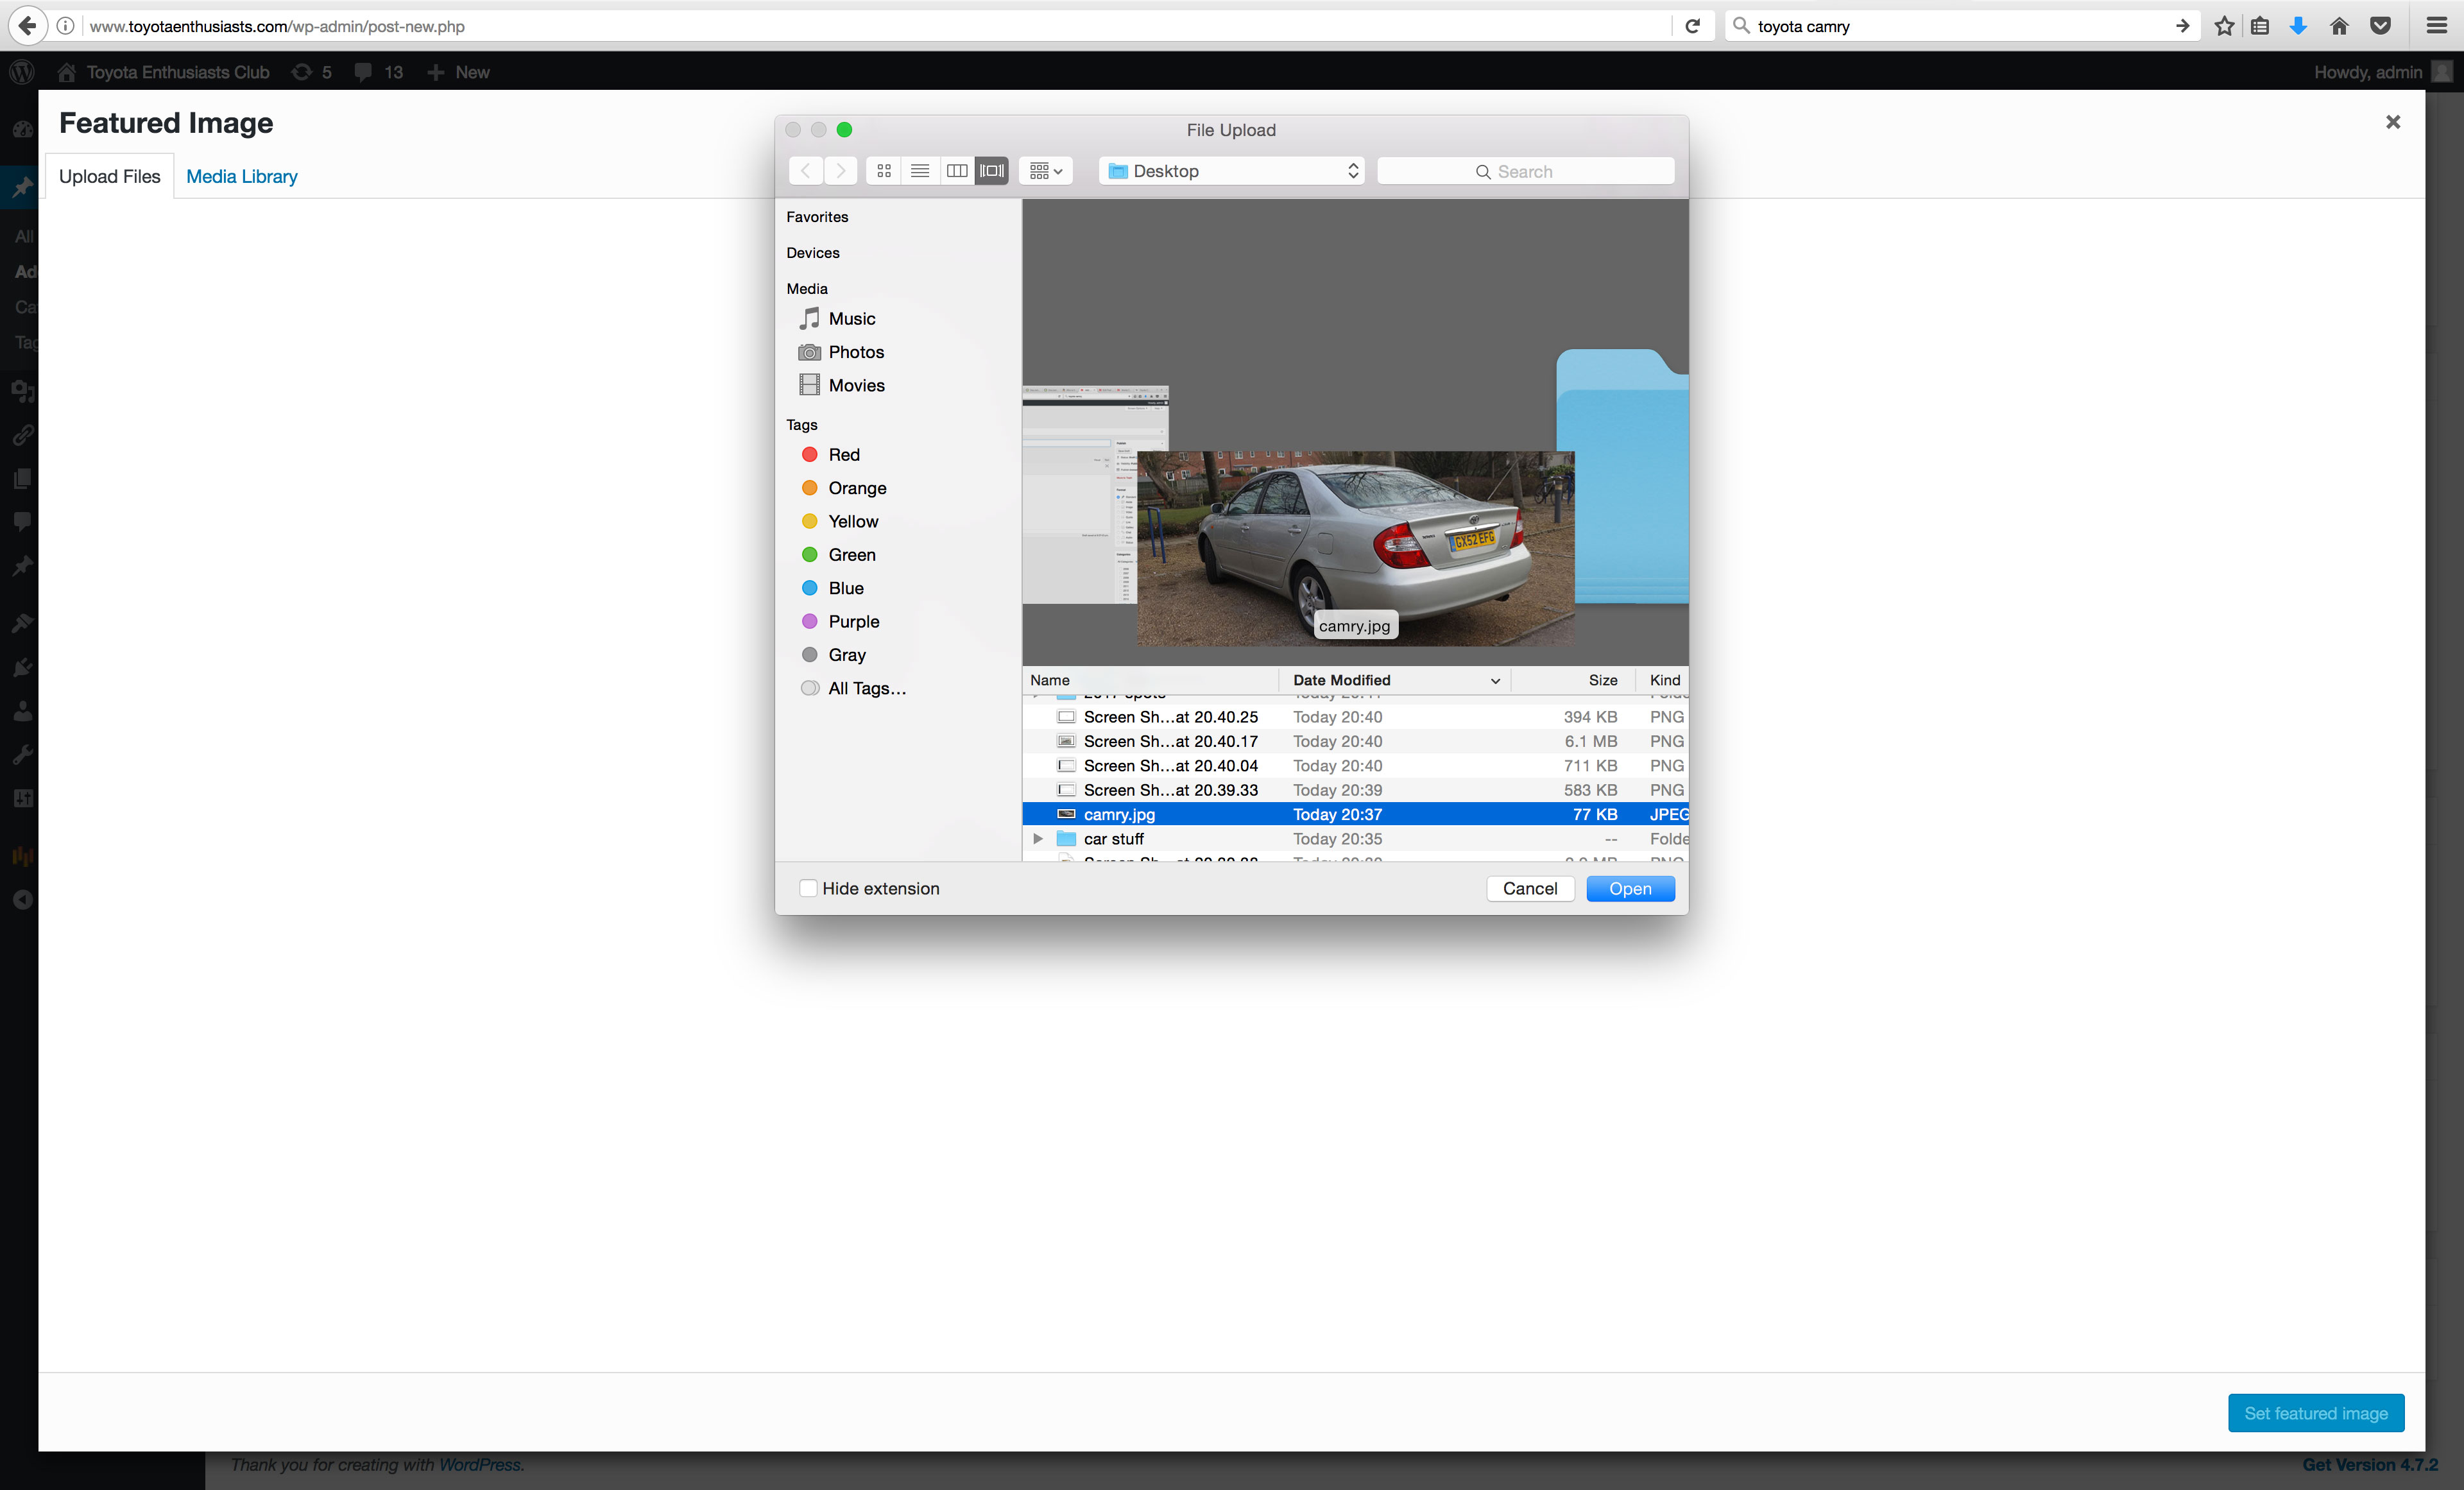Enable the Hide extension checkbox
Image resolution: width=2464 pixels, height=1490 pixels.
(x=809, y=888)
